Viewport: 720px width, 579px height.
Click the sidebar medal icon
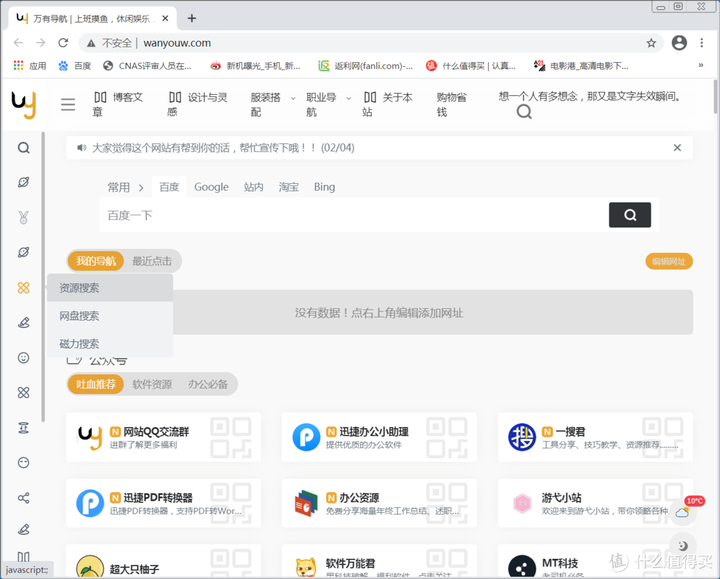click(x=23, y=217)
